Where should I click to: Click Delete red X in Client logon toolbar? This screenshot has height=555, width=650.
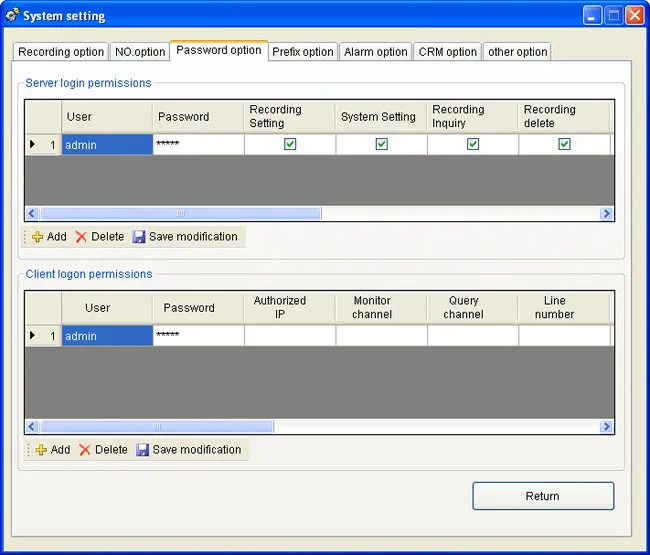coord(85,450)
